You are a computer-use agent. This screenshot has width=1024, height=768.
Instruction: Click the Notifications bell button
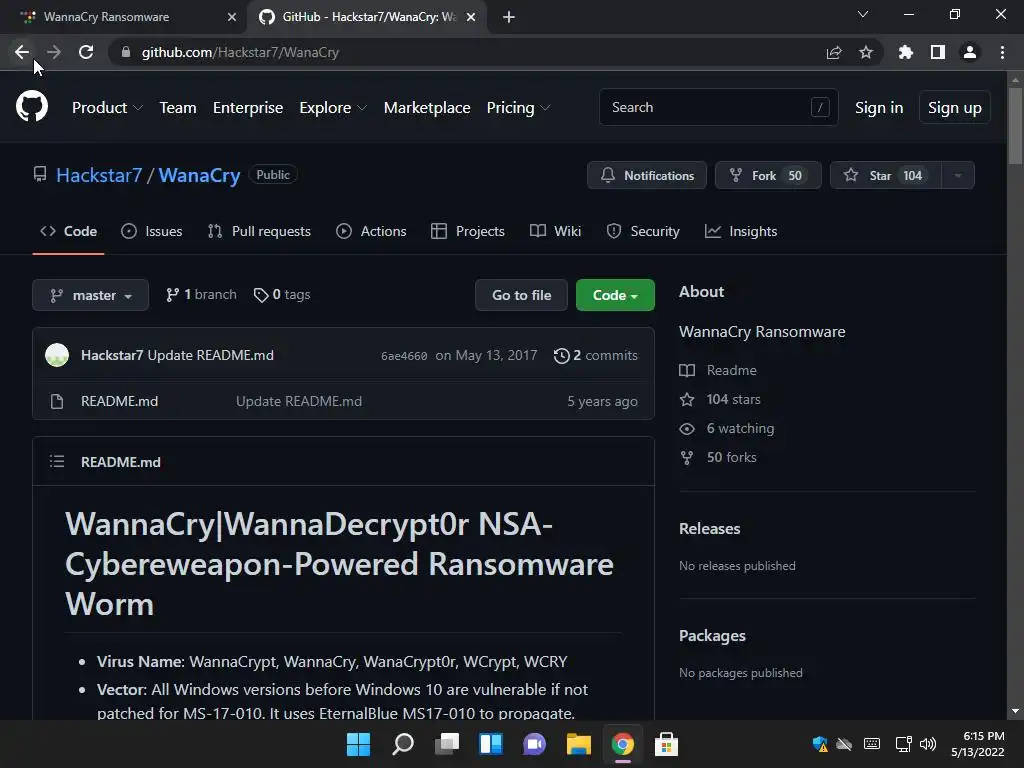[647, 175]
